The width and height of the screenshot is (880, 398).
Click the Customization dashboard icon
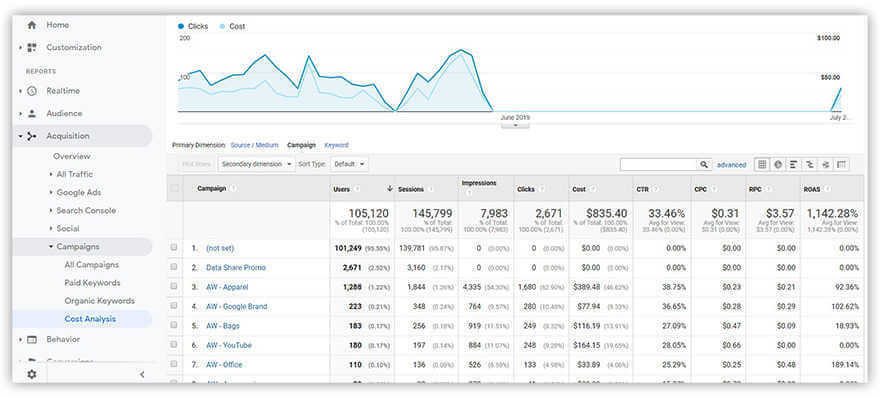click(32, 48)
